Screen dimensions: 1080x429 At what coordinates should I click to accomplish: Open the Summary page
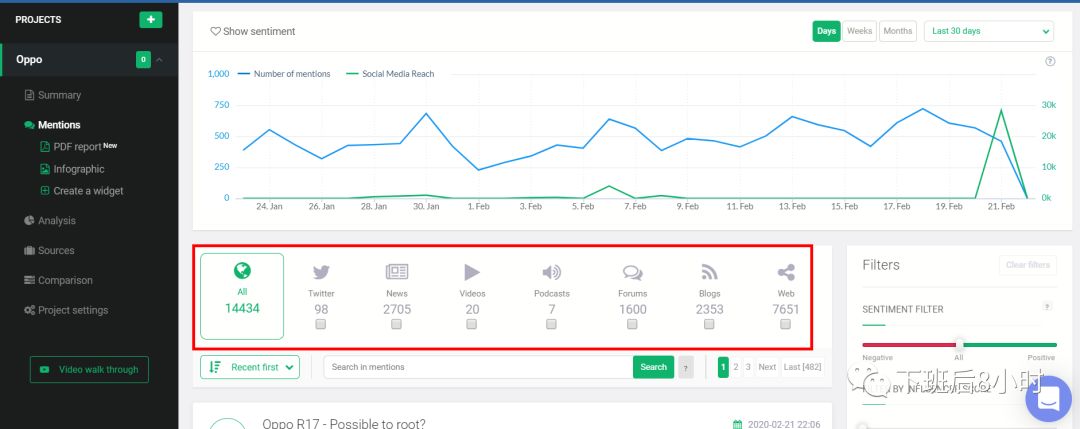point(59,95)
